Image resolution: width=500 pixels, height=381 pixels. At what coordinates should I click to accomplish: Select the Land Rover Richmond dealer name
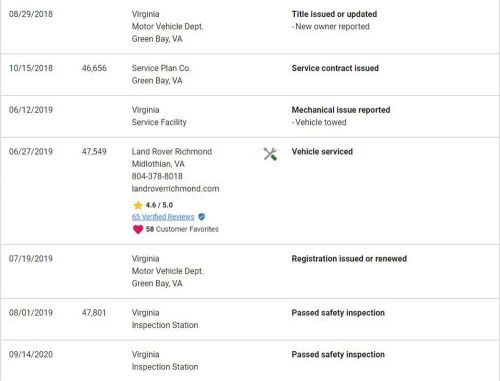[172, 152]
